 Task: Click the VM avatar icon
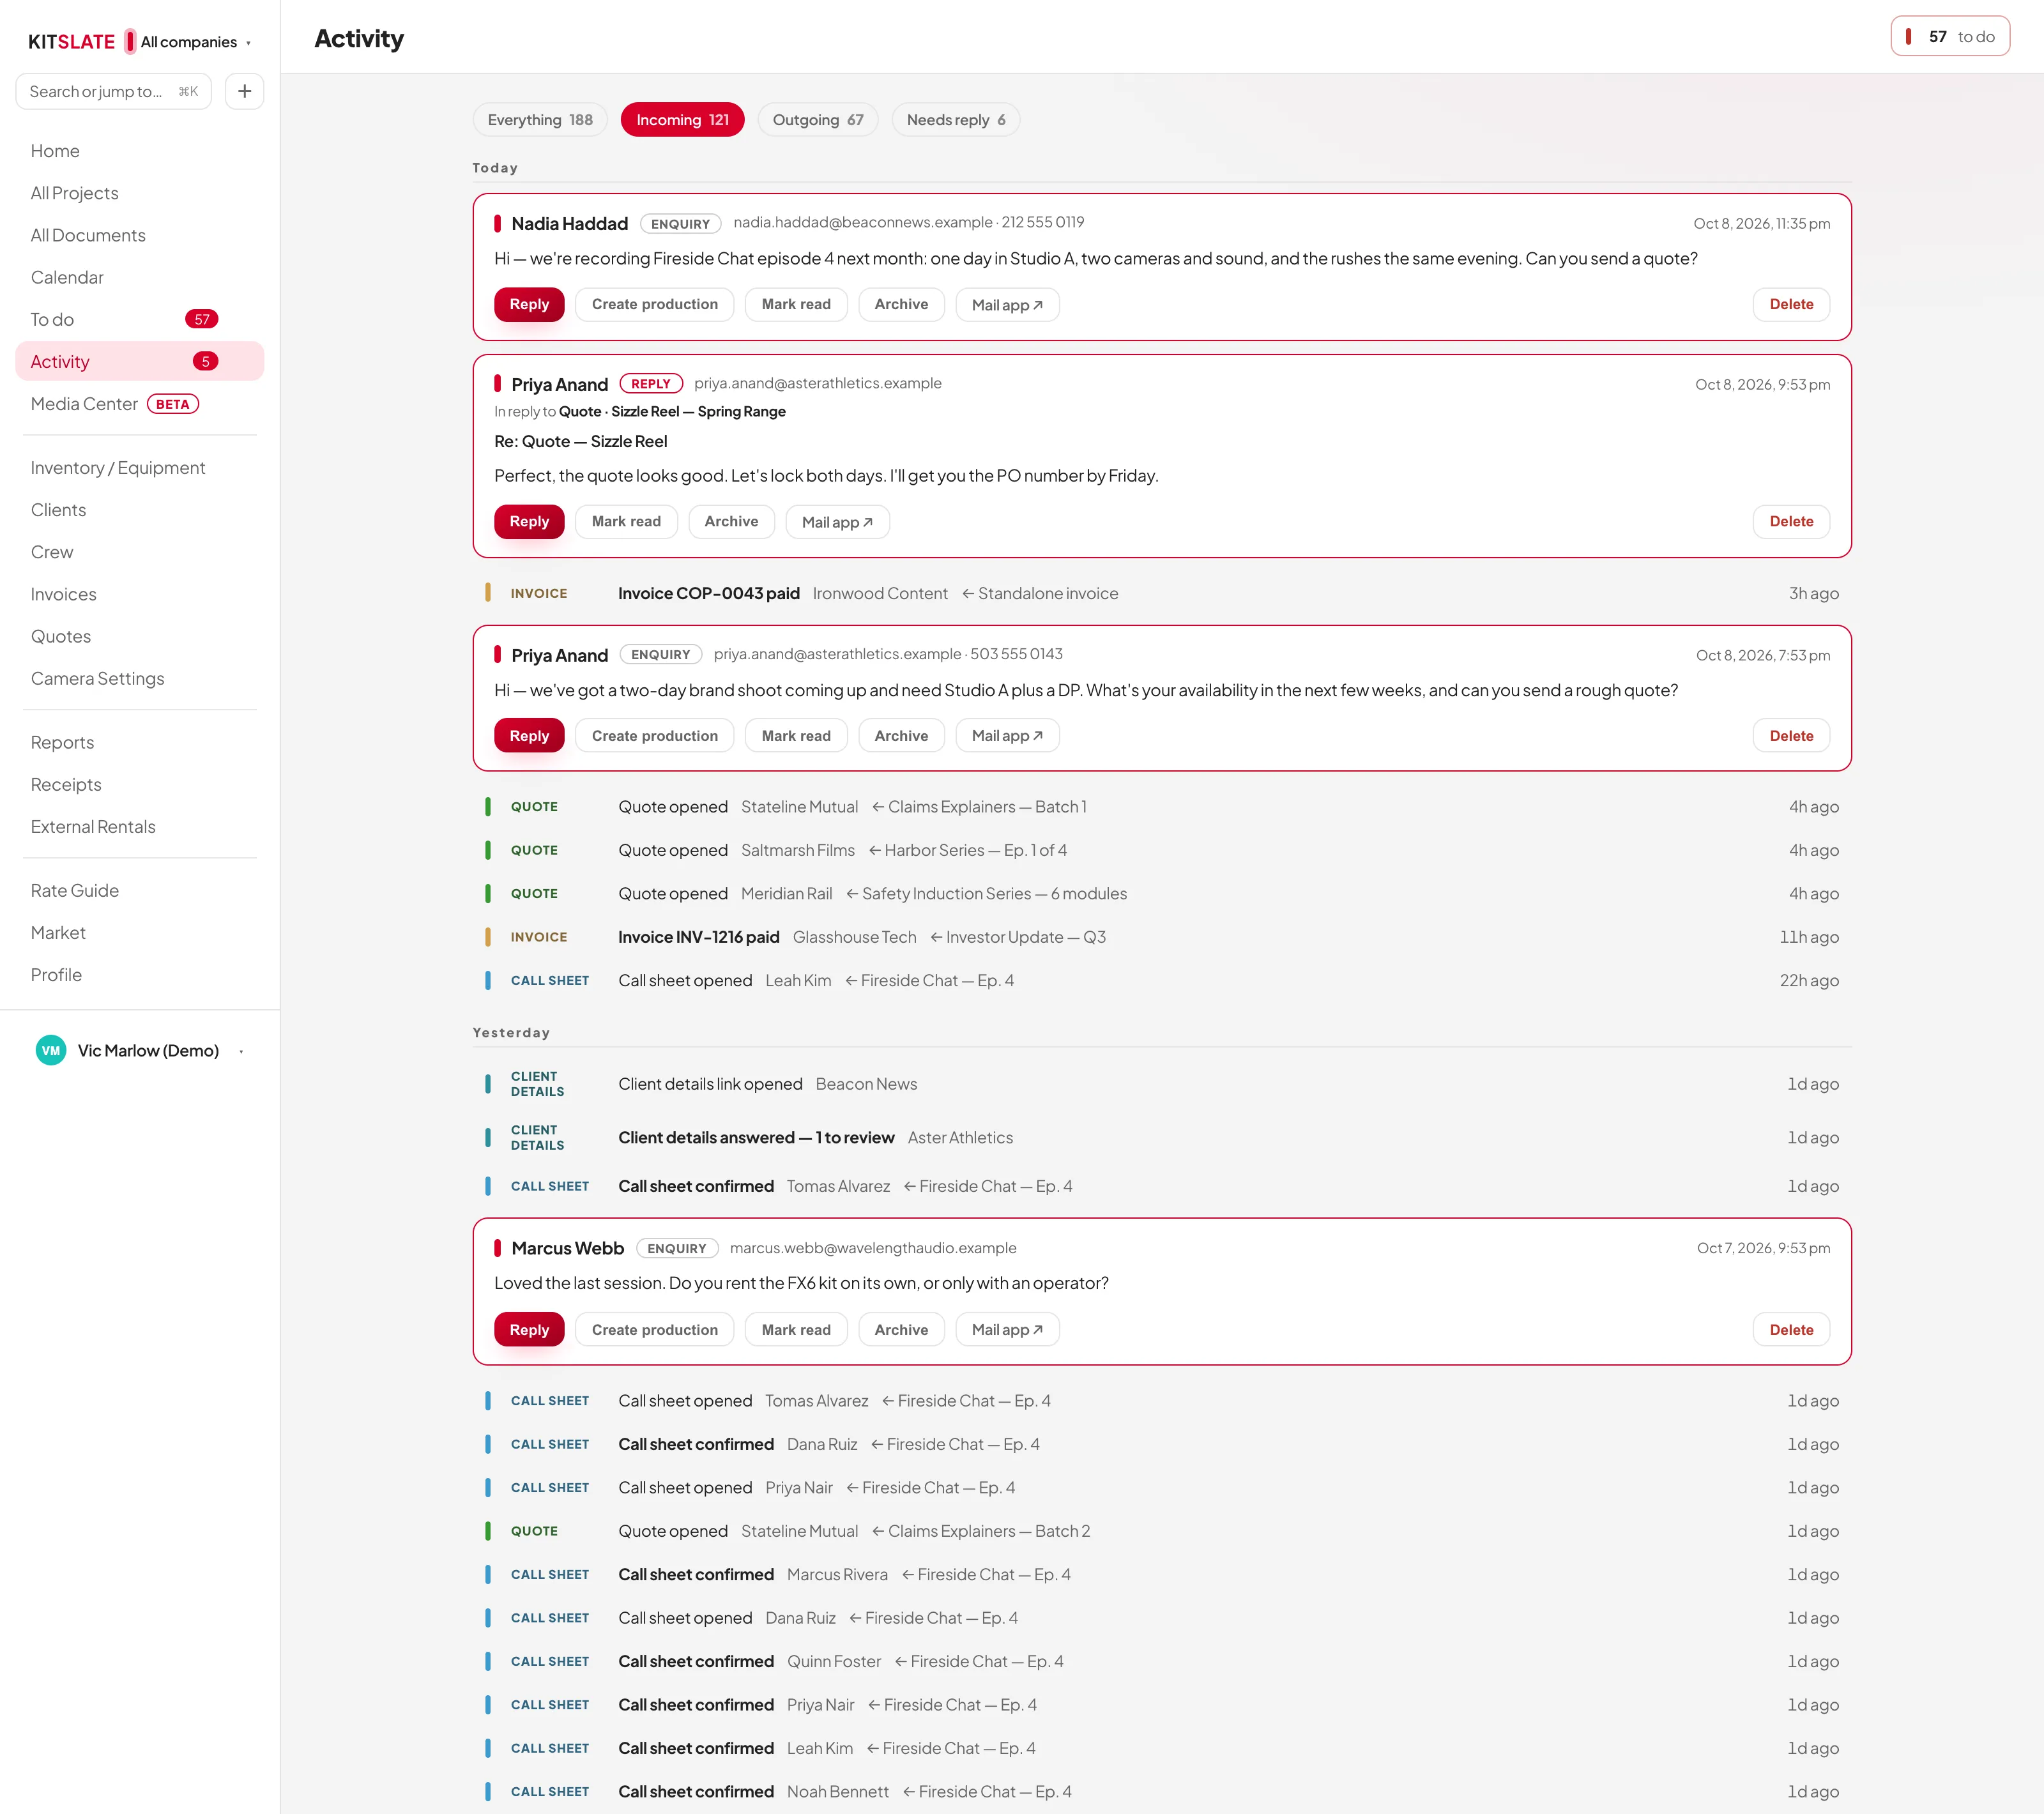click(51, 1050)
